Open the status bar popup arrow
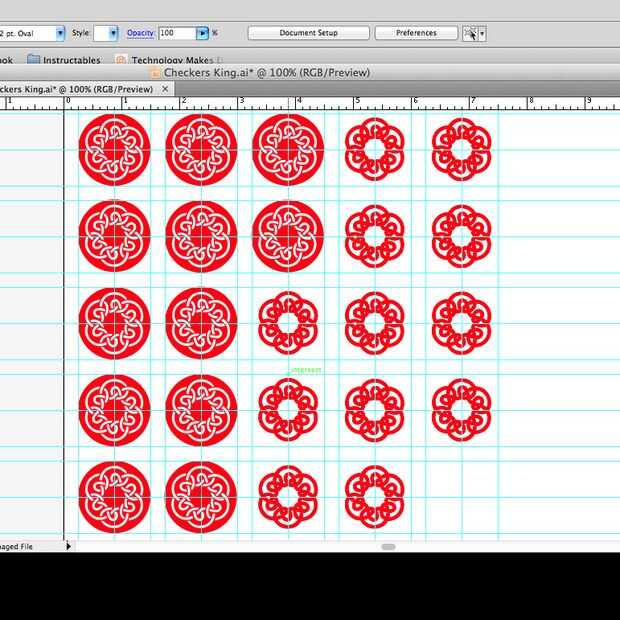This screenshot has width=620, height=620. tap(68, 546)
